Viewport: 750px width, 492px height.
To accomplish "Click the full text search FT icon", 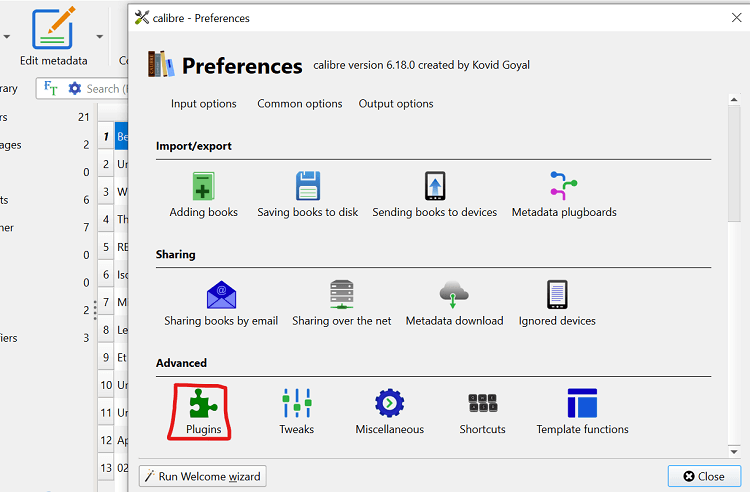I will click(x=51, y=88).
